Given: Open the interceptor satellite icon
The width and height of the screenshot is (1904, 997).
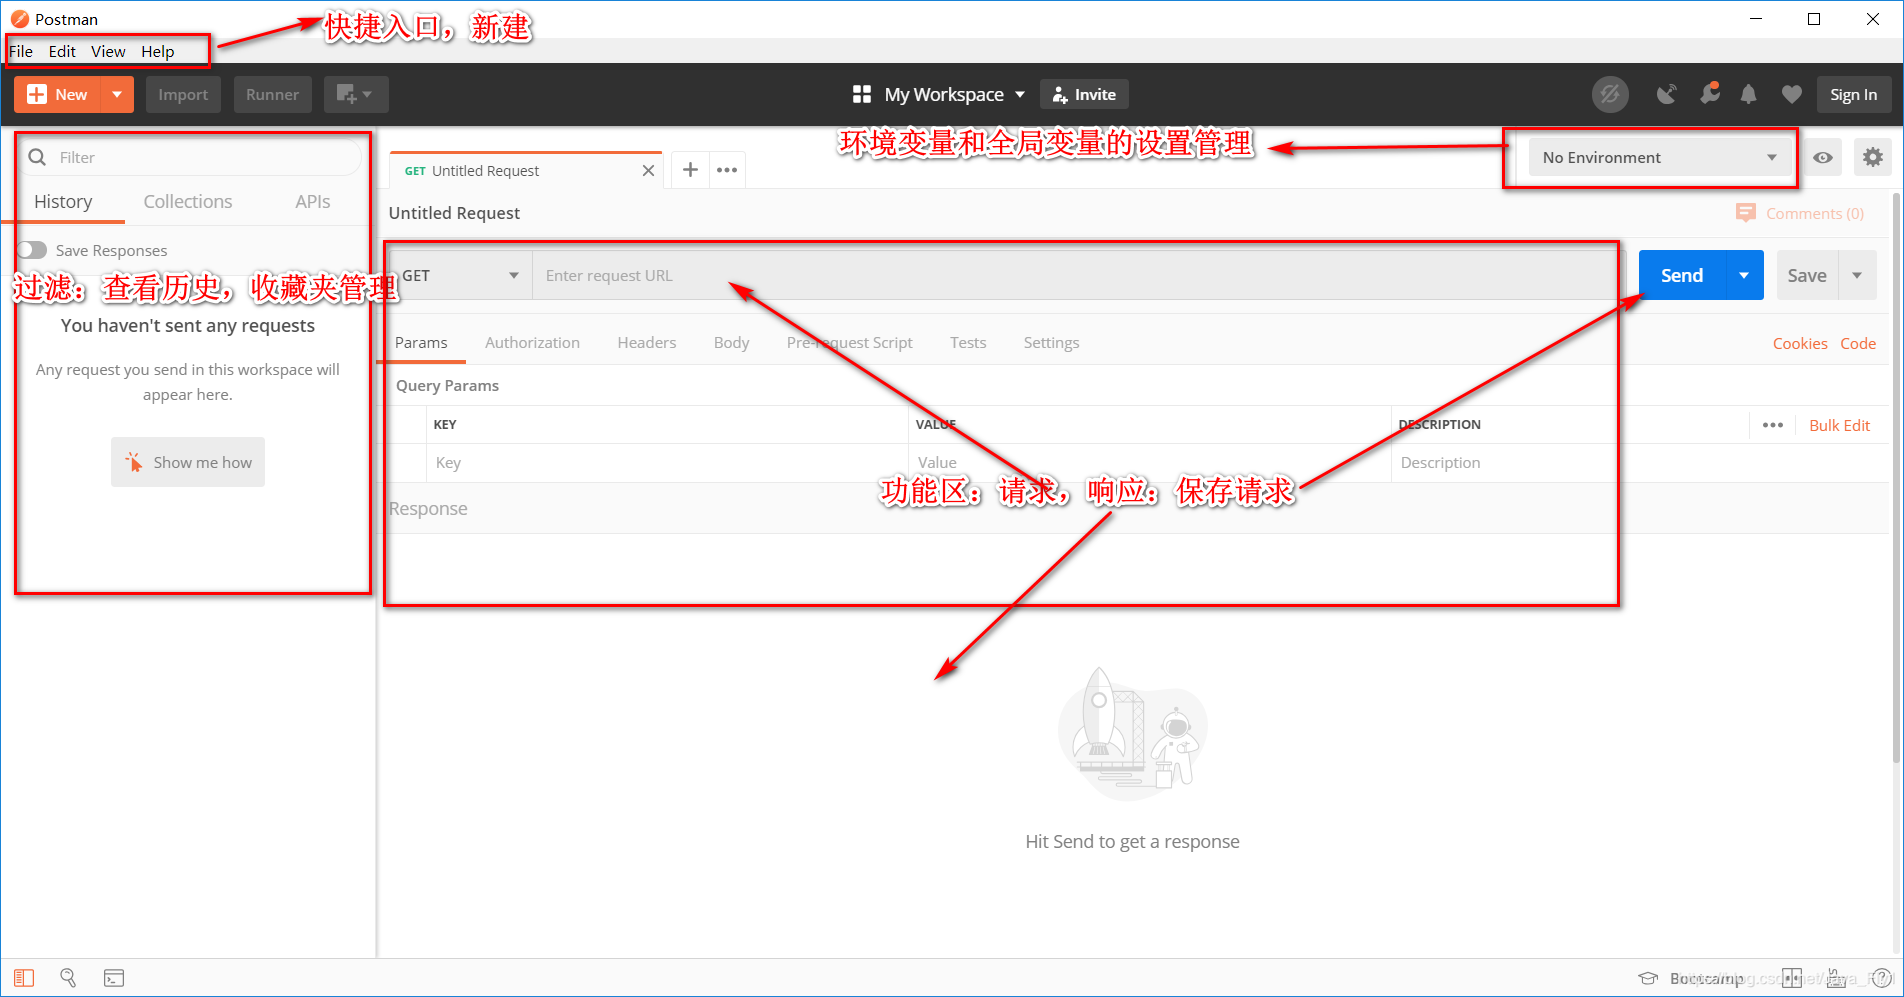Looking at the screenshot, I should (1666, 94).
